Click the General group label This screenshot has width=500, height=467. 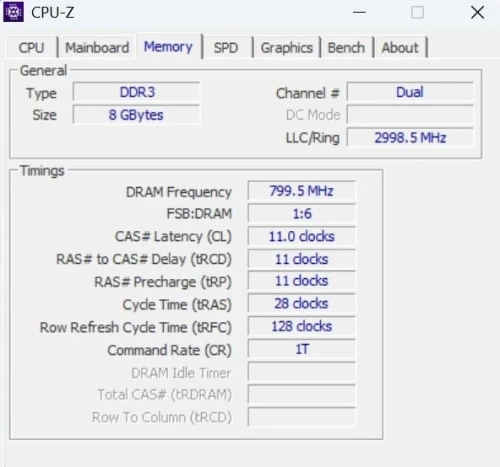coord(43,71)
